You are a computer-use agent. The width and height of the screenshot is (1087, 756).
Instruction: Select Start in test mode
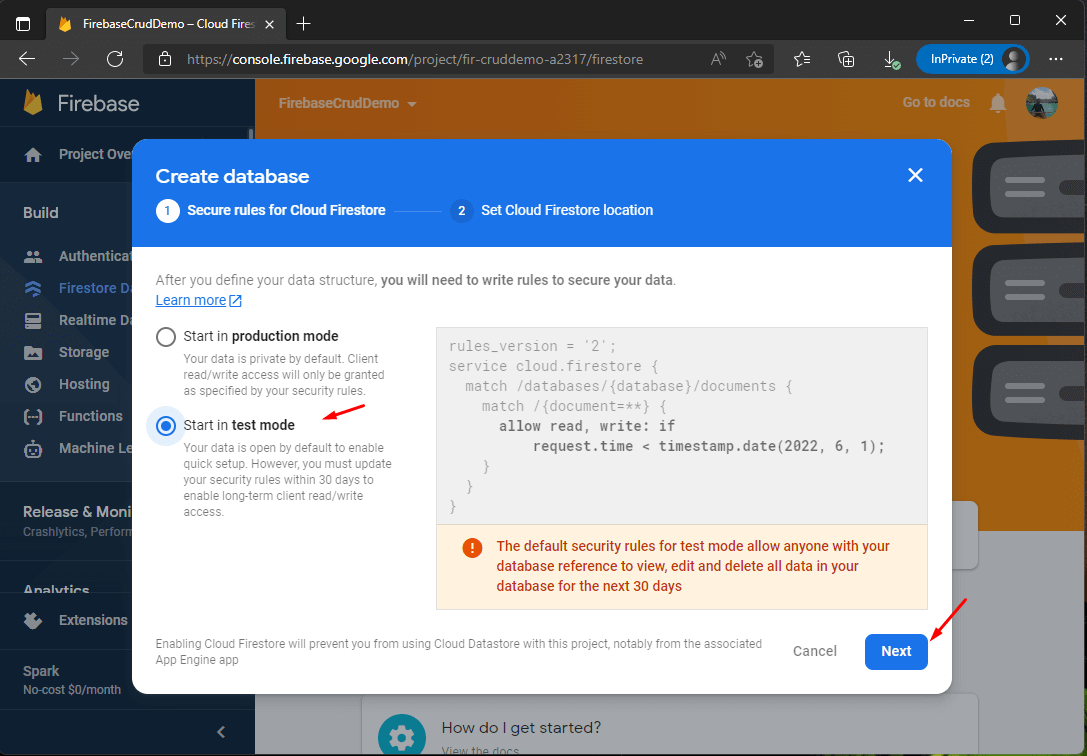165,426
